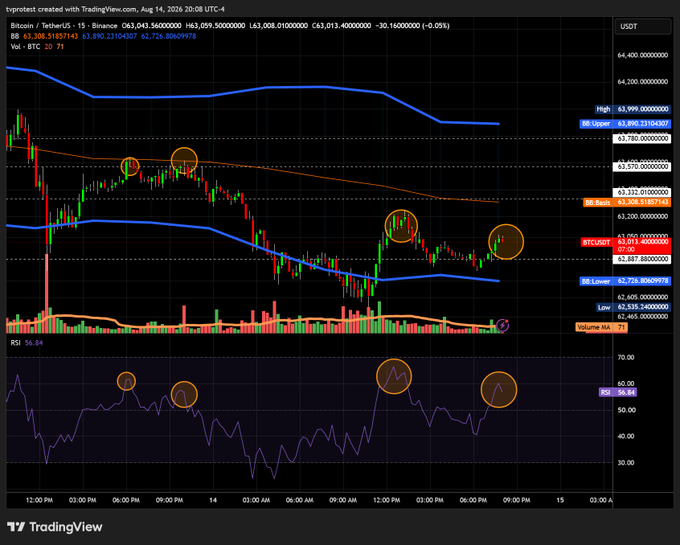The height and width of the screenshot is (545, 680).
Task: Click the BTCUSDT current price label
Action: (626, 245)
